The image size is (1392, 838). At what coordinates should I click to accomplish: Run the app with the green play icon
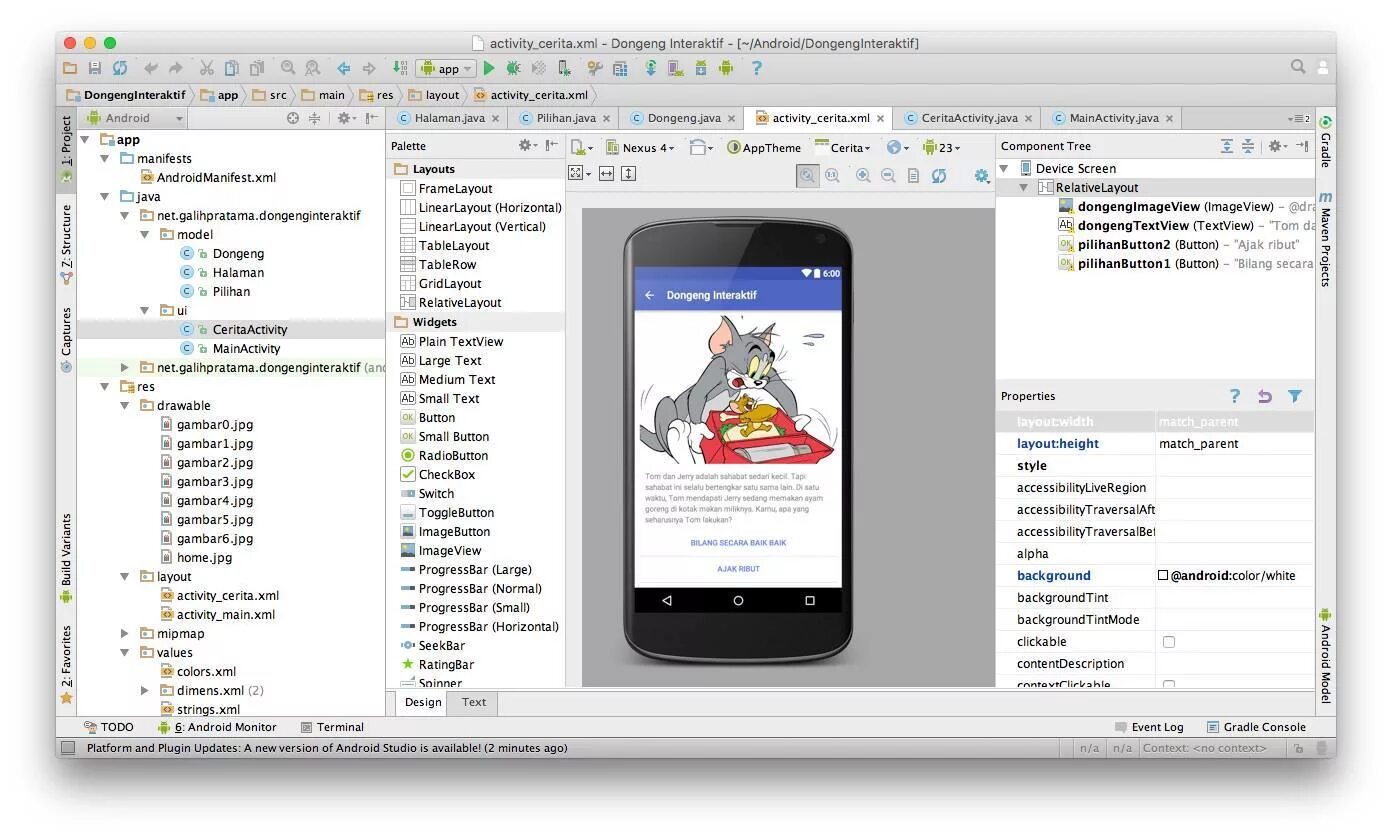pyautogui.click(x=489, y=68)
